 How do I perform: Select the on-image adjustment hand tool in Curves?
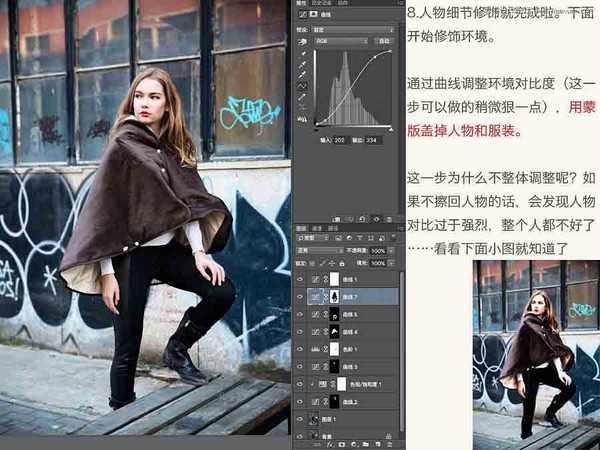point(304,43)
